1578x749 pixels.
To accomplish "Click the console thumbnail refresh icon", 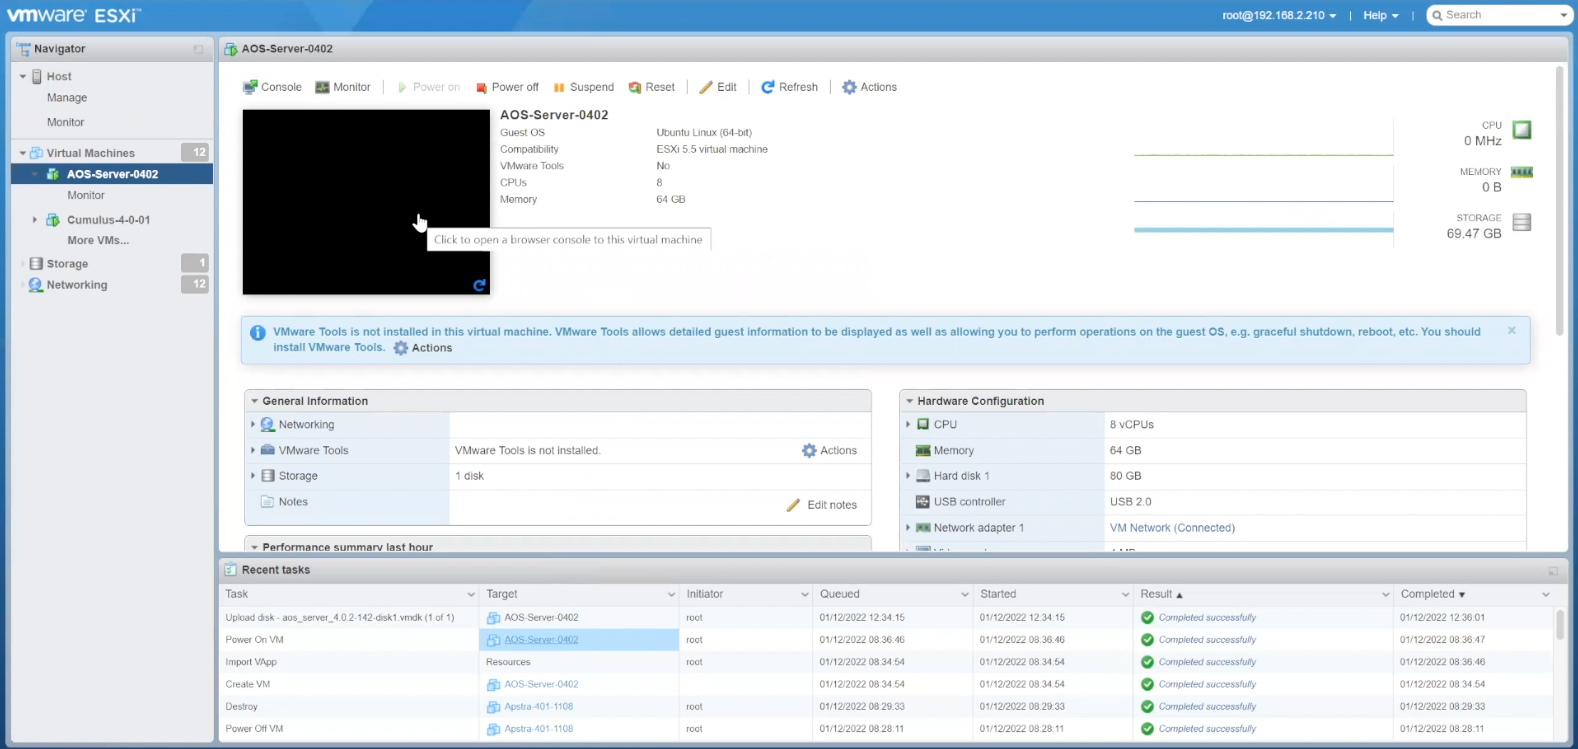I will [479, 285].
